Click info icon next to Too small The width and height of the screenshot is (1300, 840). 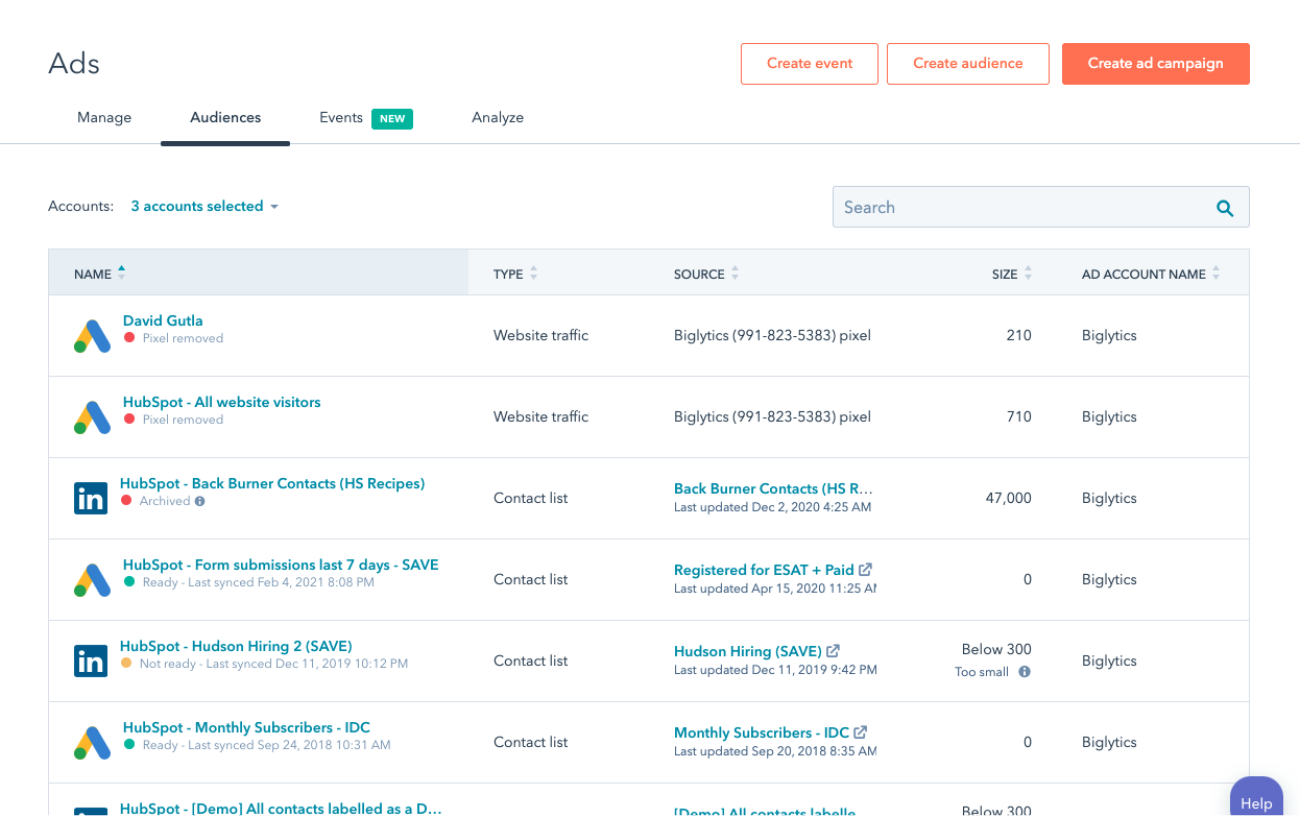pyautogui.click(x=1024, y=672)
